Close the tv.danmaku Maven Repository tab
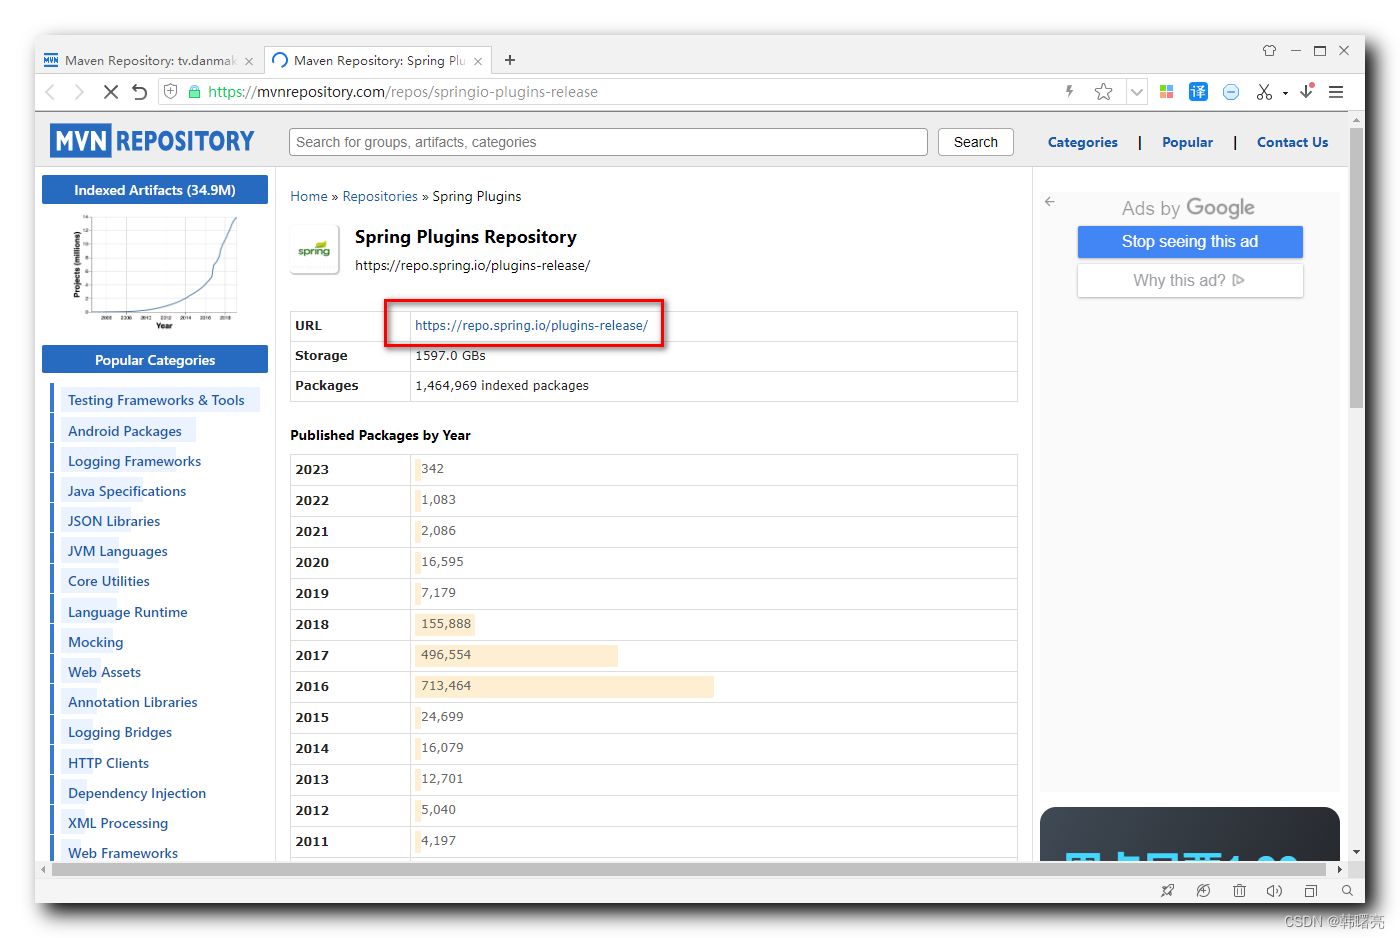1400x938 pixels. tap(249, 61)
